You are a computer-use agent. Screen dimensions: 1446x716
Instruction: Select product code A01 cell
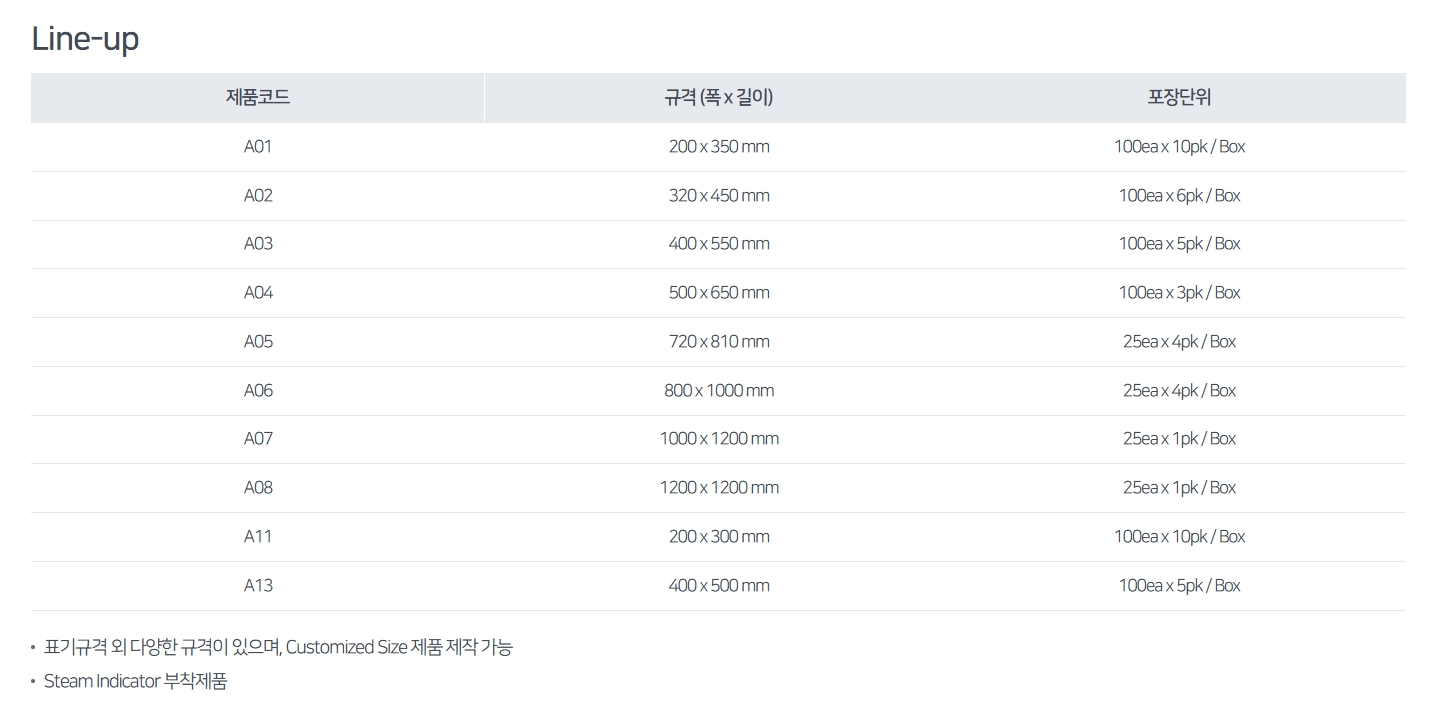click(258, 147)
